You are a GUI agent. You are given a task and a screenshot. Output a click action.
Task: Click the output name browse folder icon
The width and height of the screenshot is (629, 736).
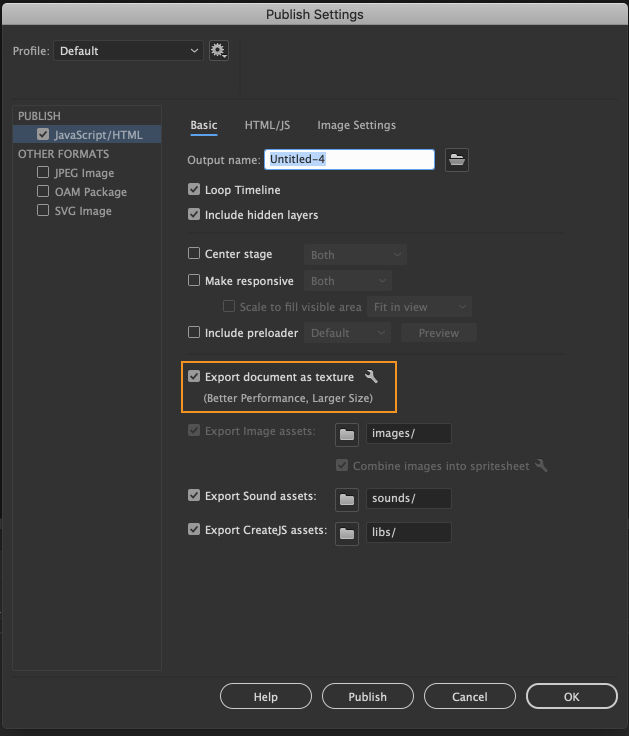click(457, 160)
